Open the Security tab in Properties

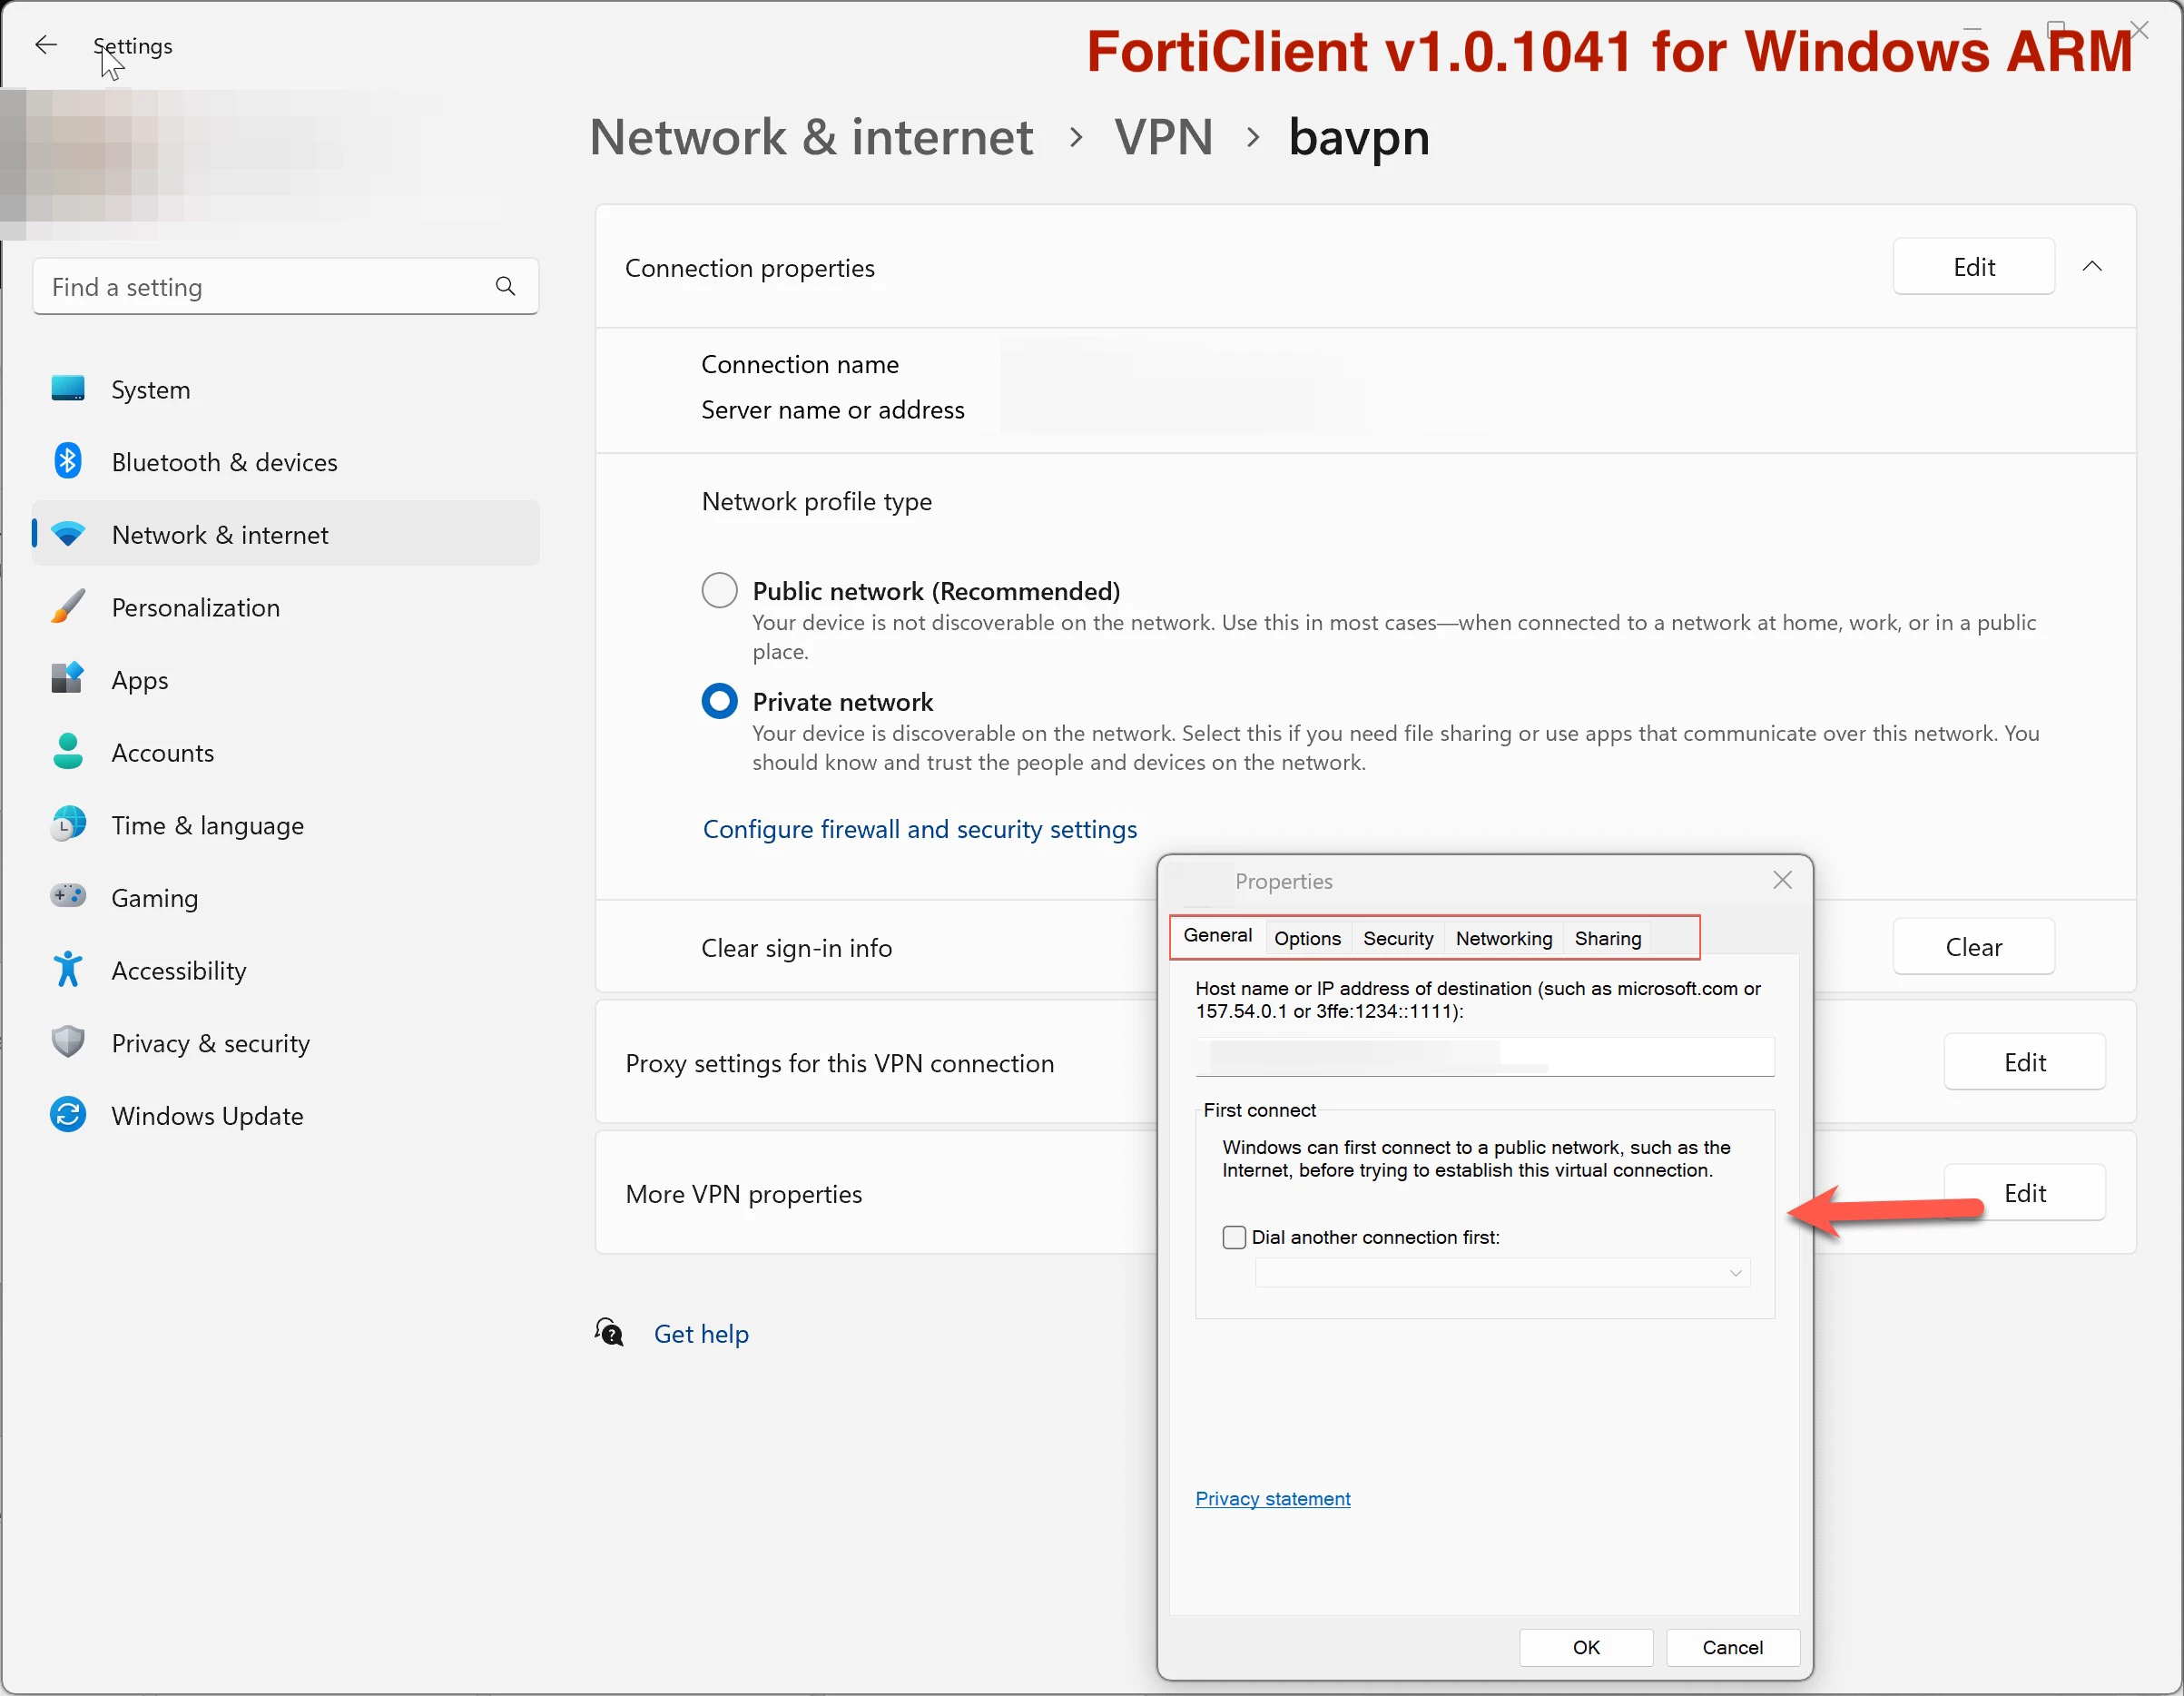(1398, 939)
